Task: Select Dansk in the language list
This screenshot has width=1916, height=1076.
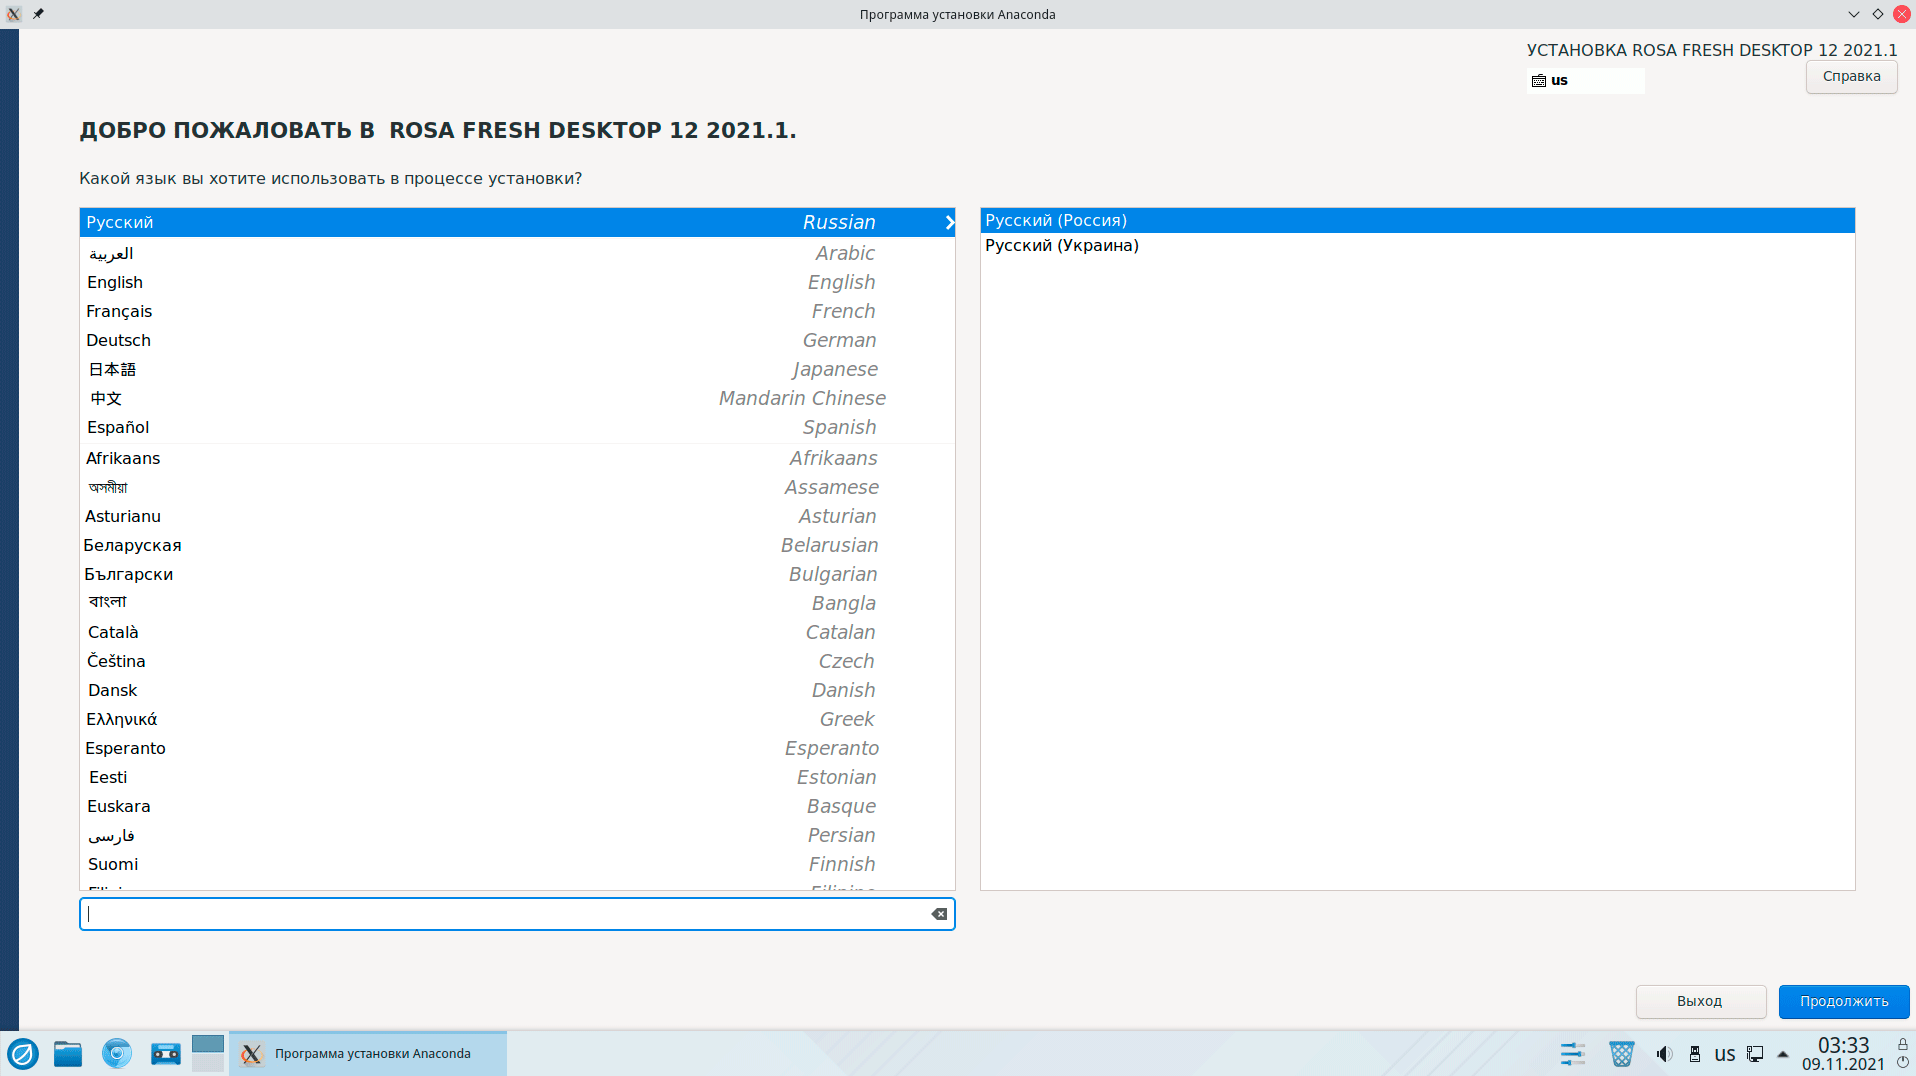Action: [x=517, y=690]
